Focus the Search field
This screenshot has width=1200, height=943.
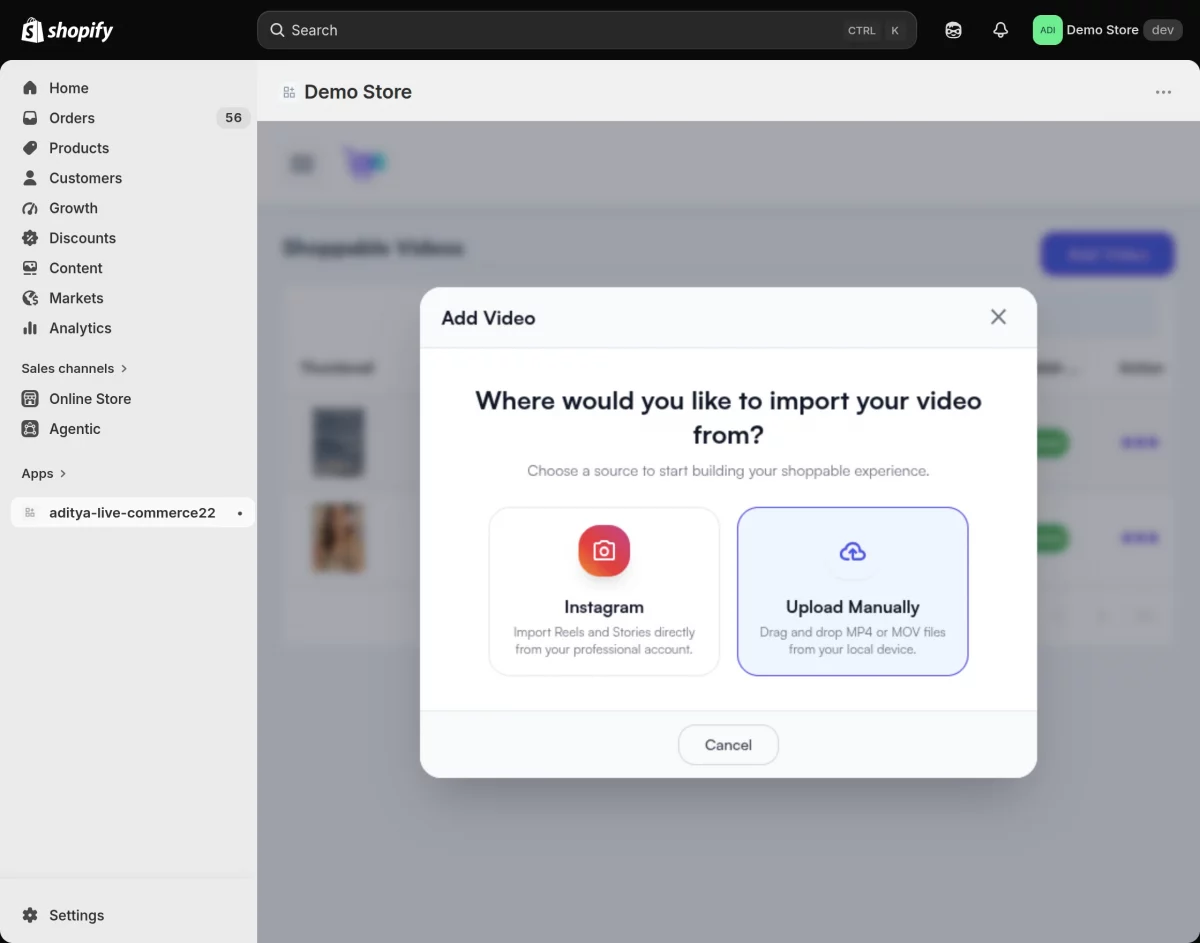[587, 30]
